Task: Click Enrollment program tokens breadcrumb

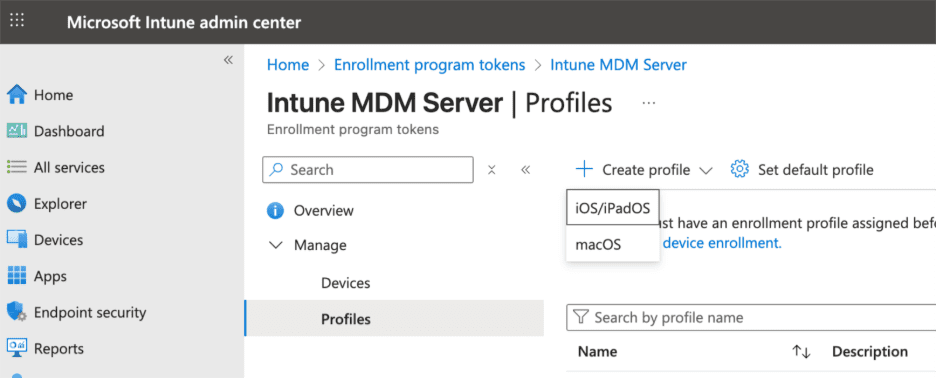Action: tap(430, 64)
